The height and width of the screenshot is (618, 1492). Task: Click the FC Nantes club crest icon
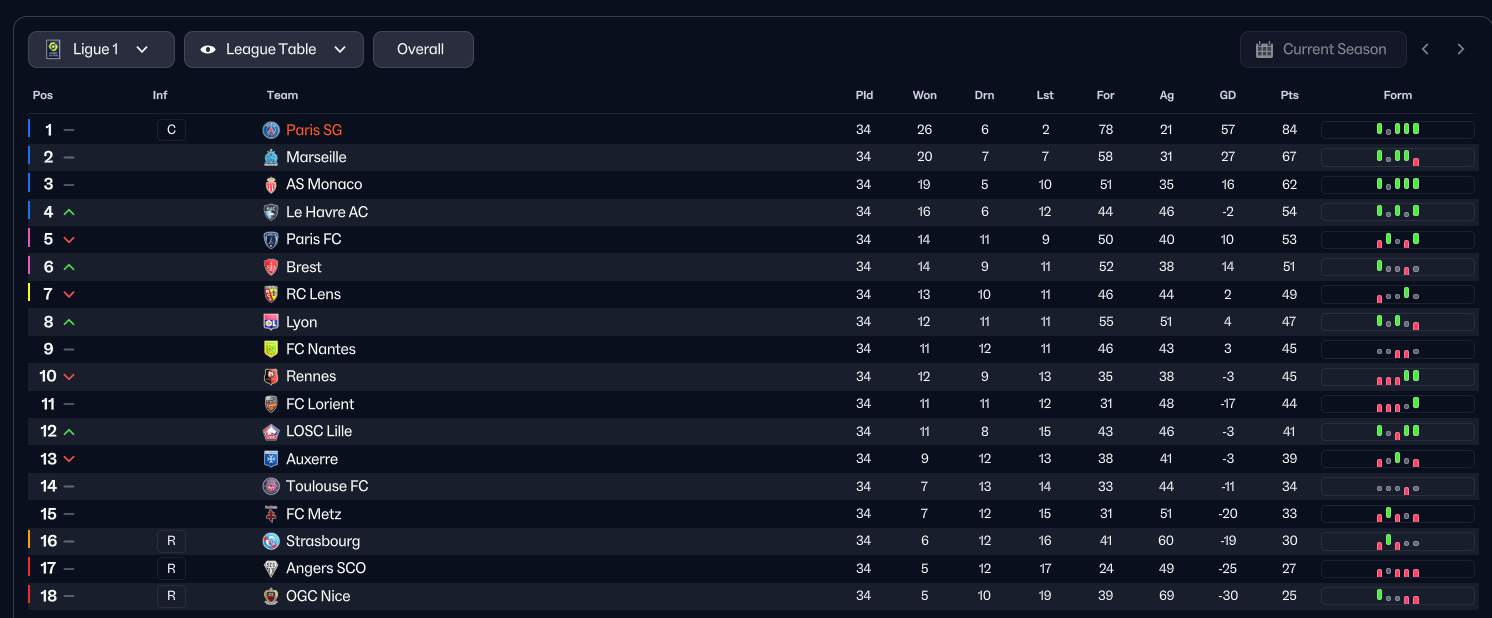[x=271, y=349]
